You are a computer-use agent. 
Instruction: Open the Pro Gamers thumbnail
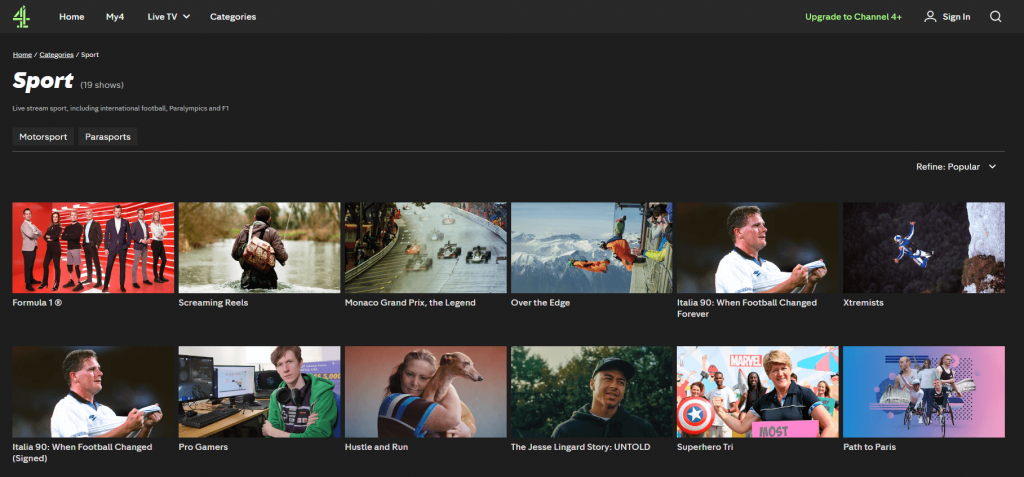[259, 392]
